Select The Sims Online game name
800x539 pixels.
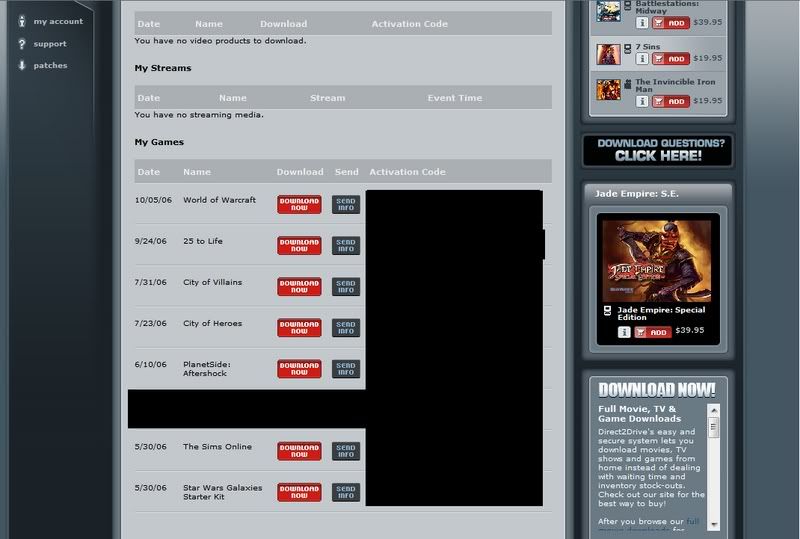[217, 447]
